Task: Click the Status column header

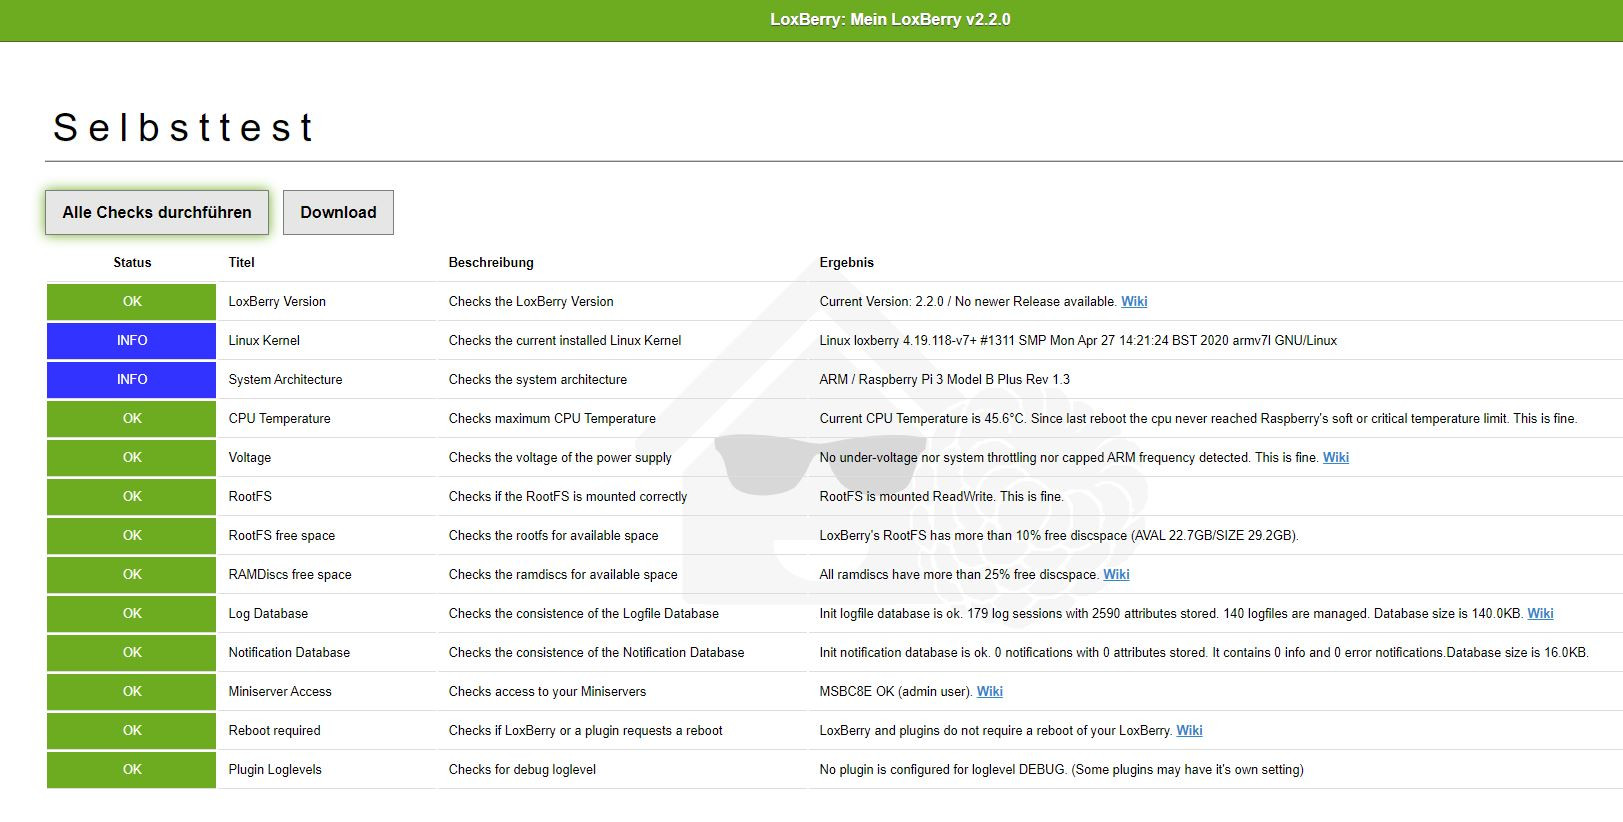Action: 132,262
